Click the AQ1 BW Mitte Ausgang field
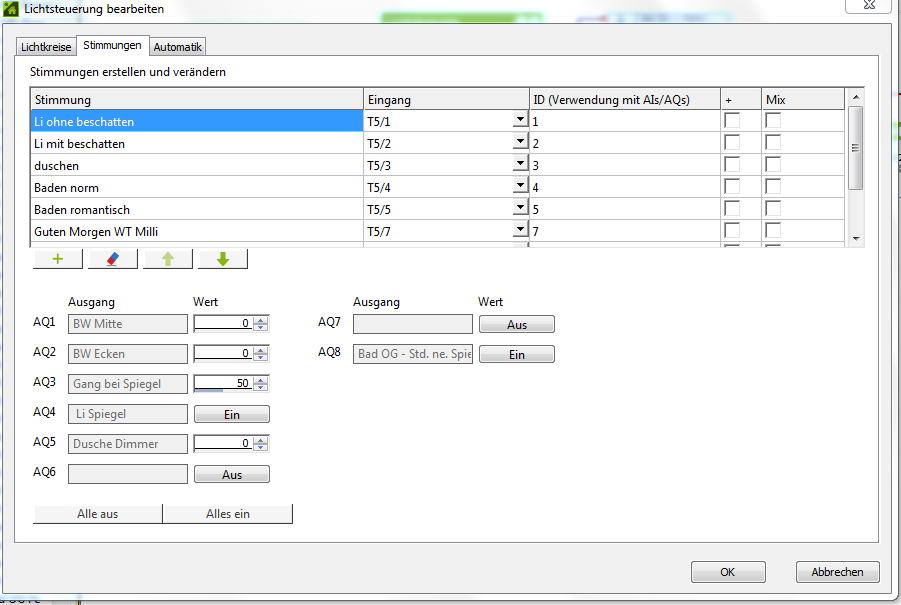Image resolution: width=901 pixels, height=605 pixels. 128,323
